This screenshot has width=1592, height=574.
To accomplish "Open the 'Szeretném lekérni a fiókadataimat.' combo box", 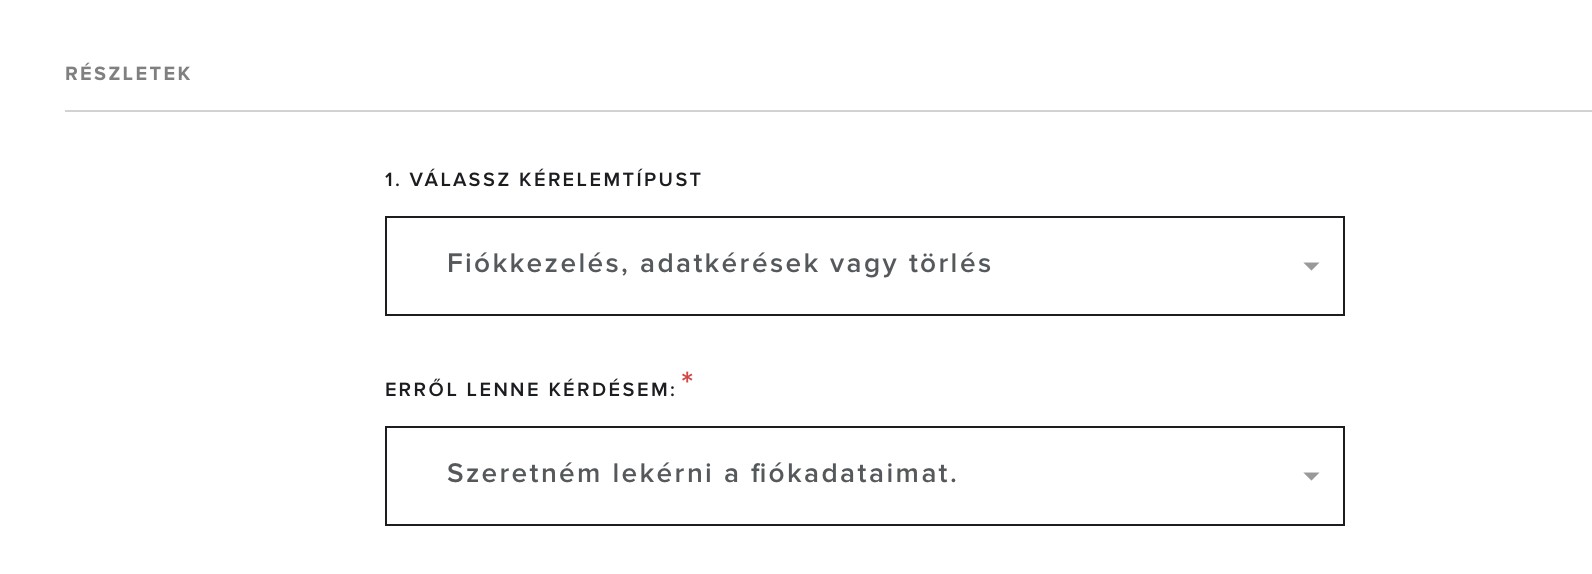I will point(864,476).
